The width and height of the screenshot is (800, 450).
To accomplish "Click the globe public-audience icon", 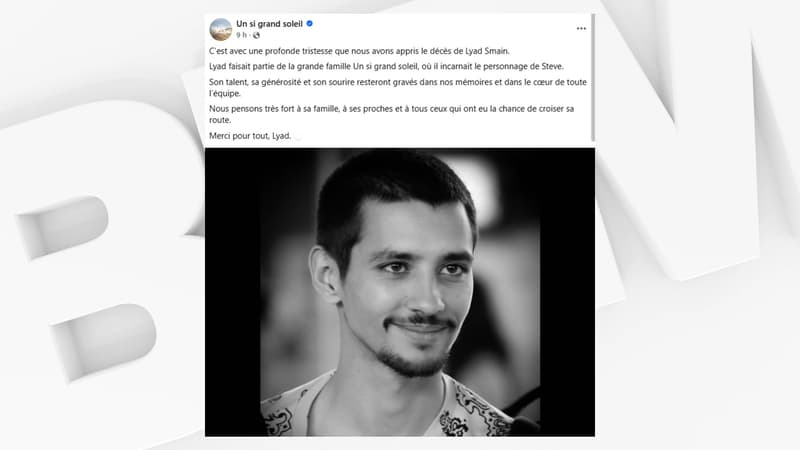I will [x=256, y=35].
